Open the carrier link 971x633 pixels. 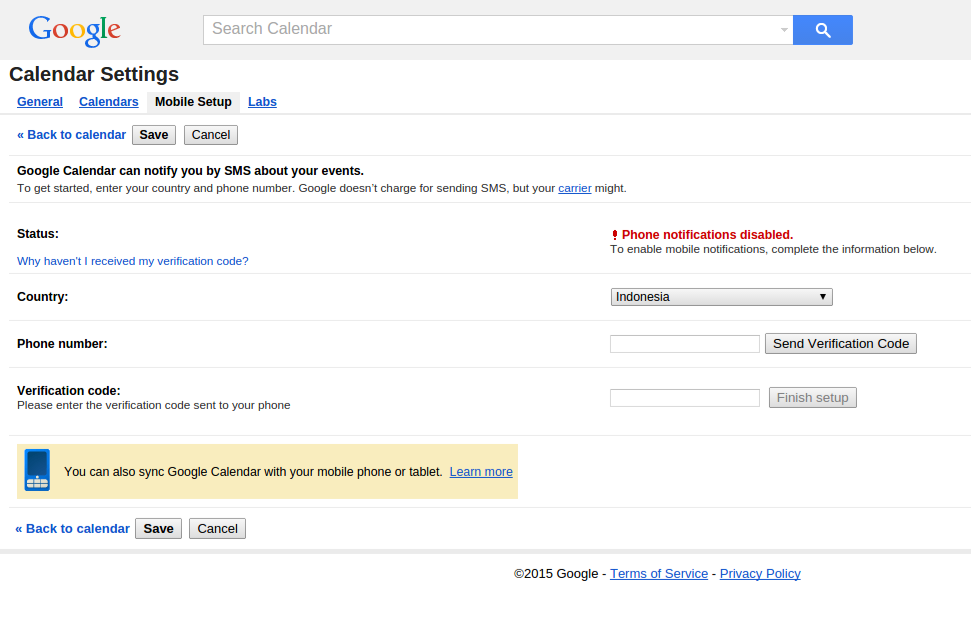coord(575,188)
